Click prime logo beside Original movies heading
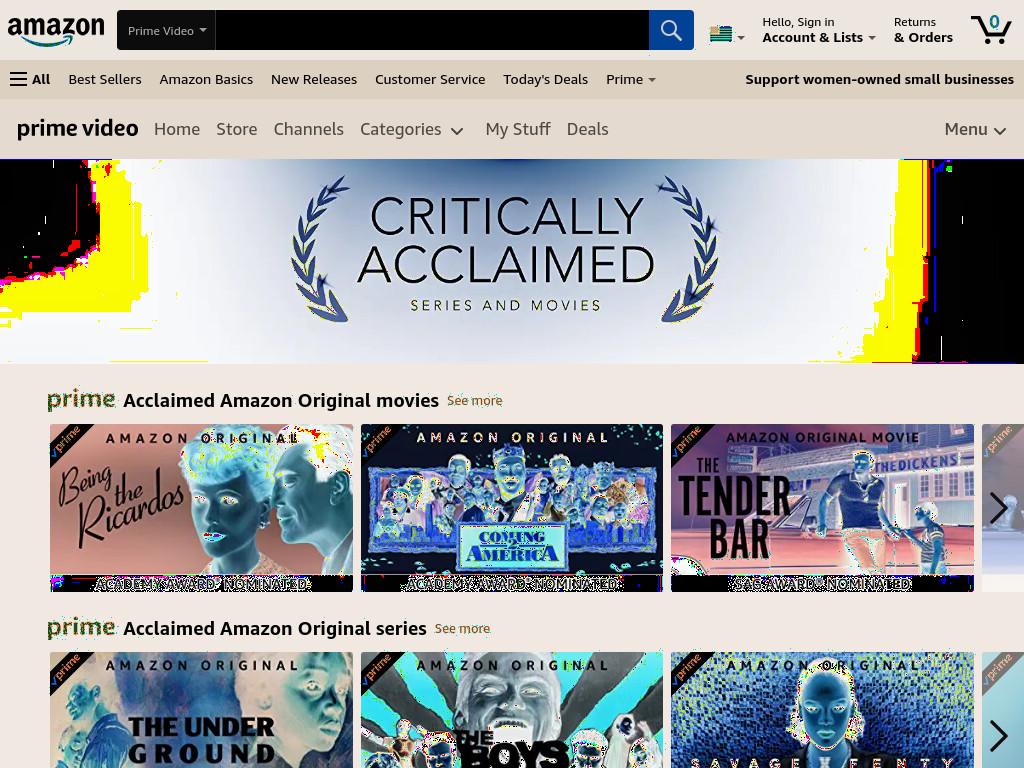This screenshot has width=1024, height=768. (81, 400)
